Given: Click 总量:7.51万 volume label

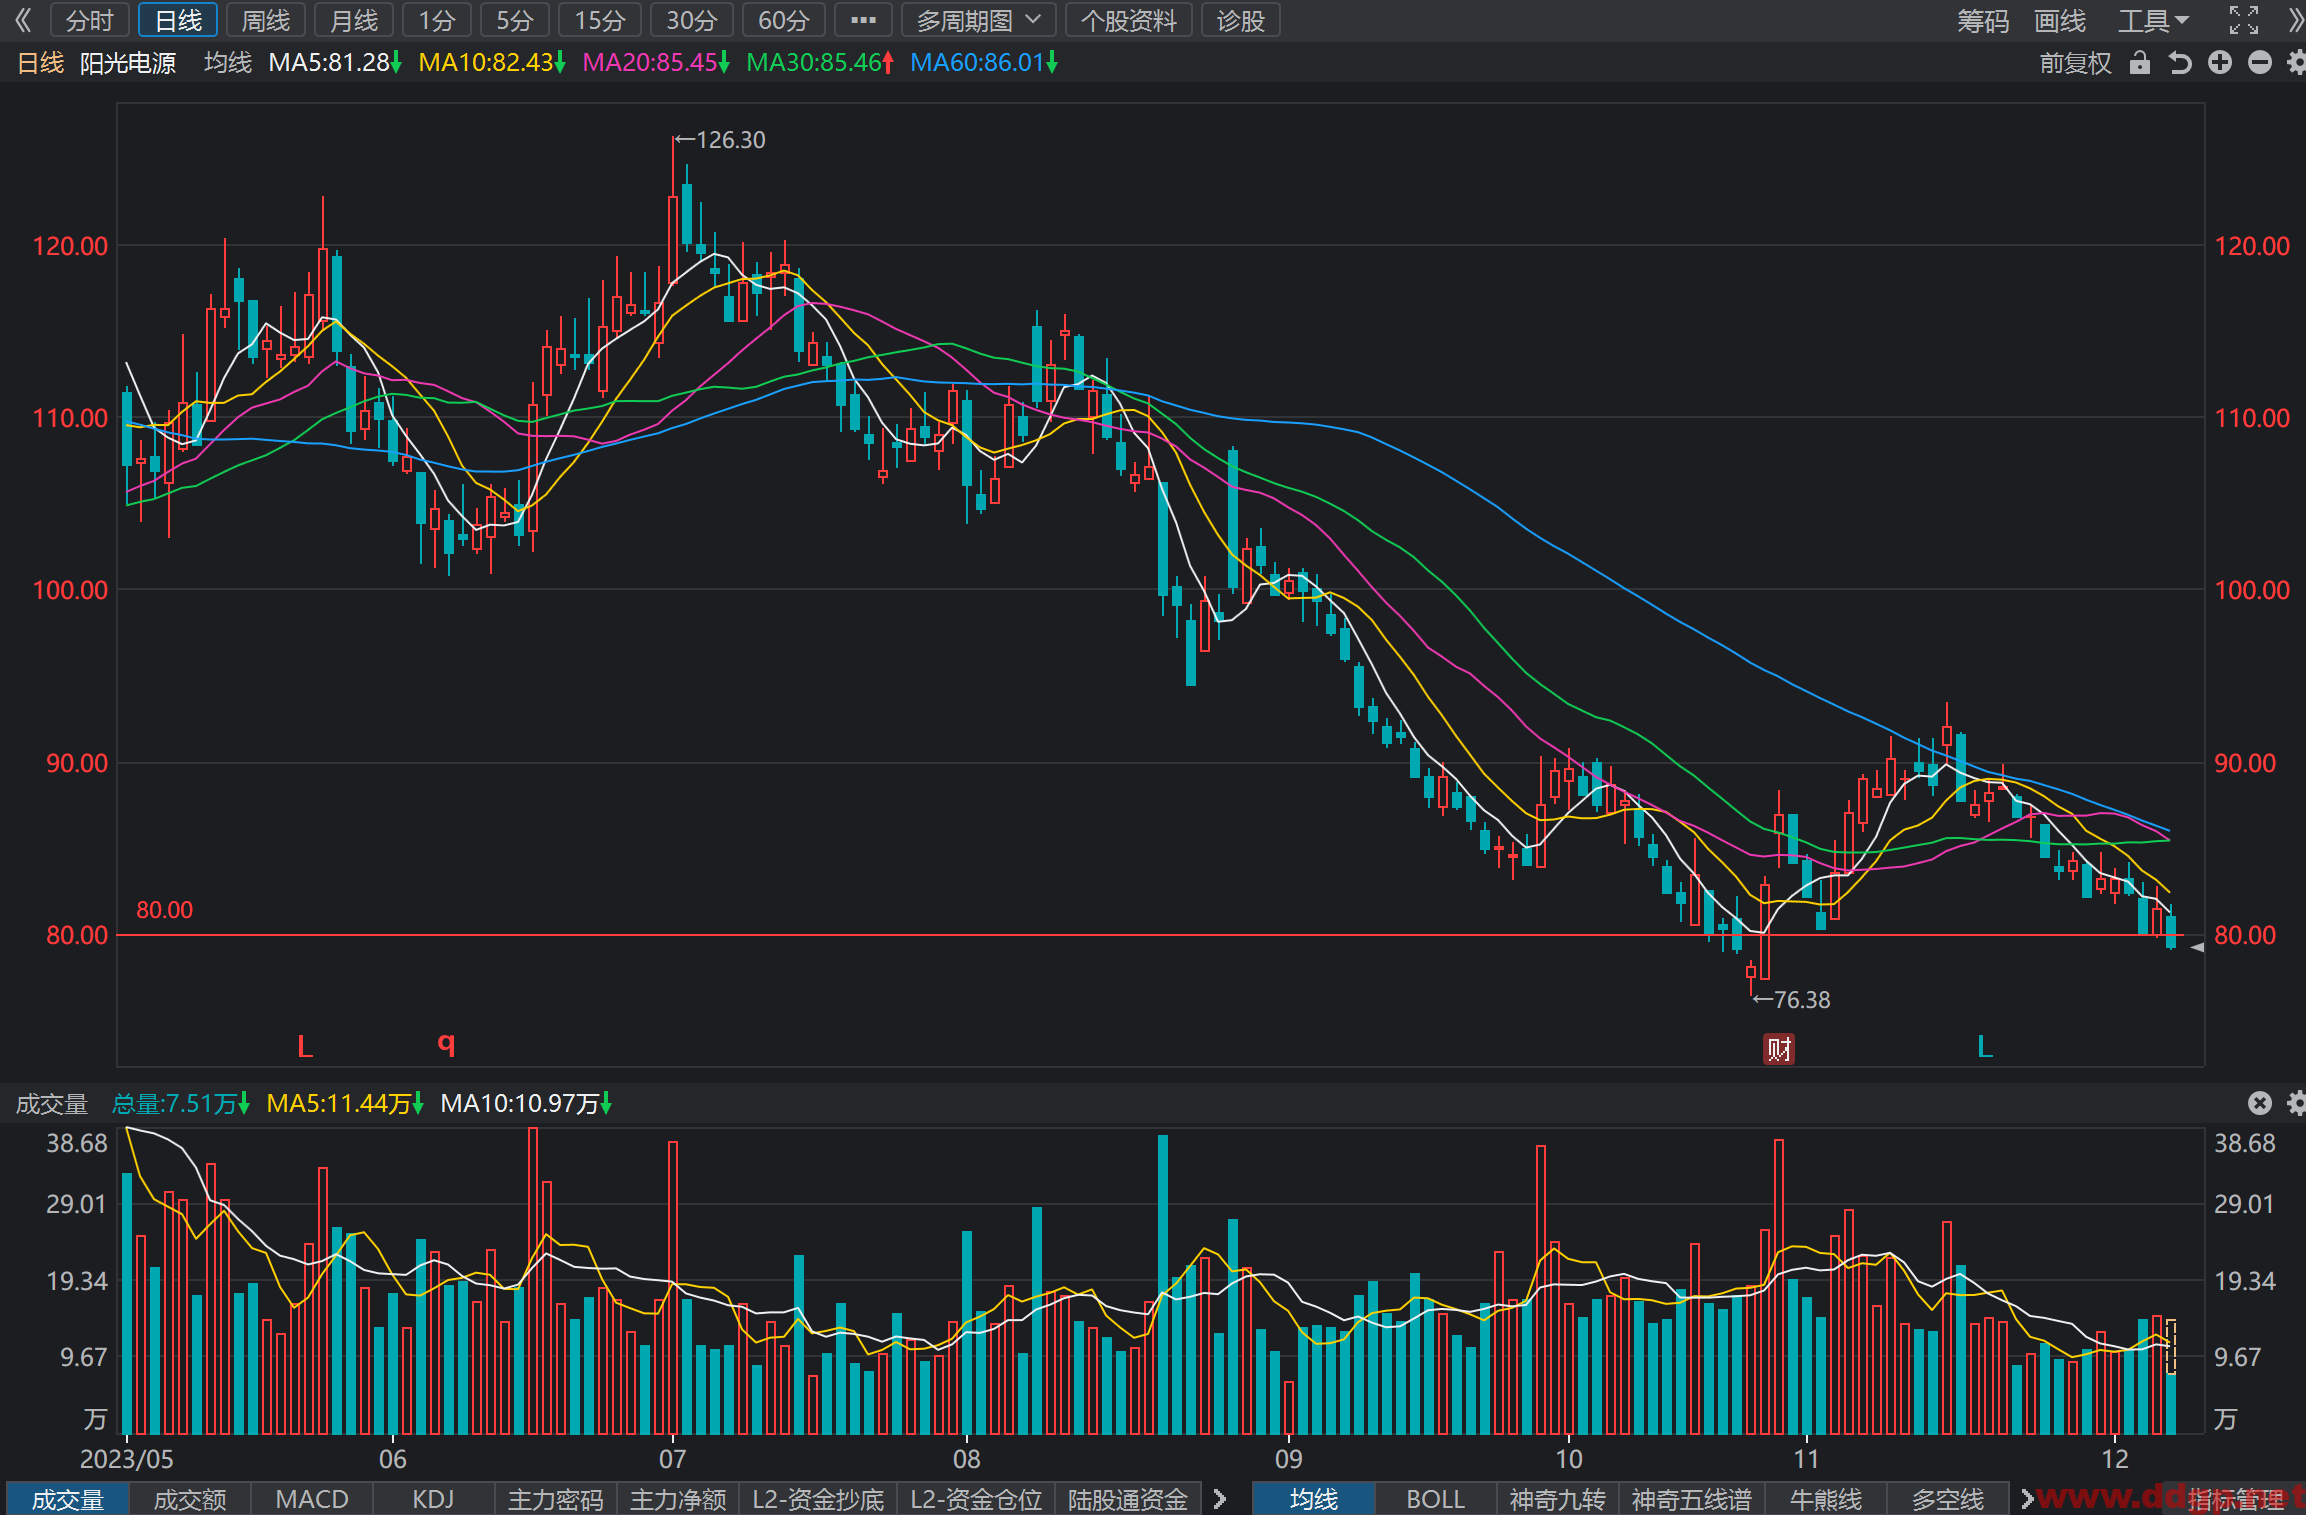Looking at the screenshot, I should point(181,1103).
